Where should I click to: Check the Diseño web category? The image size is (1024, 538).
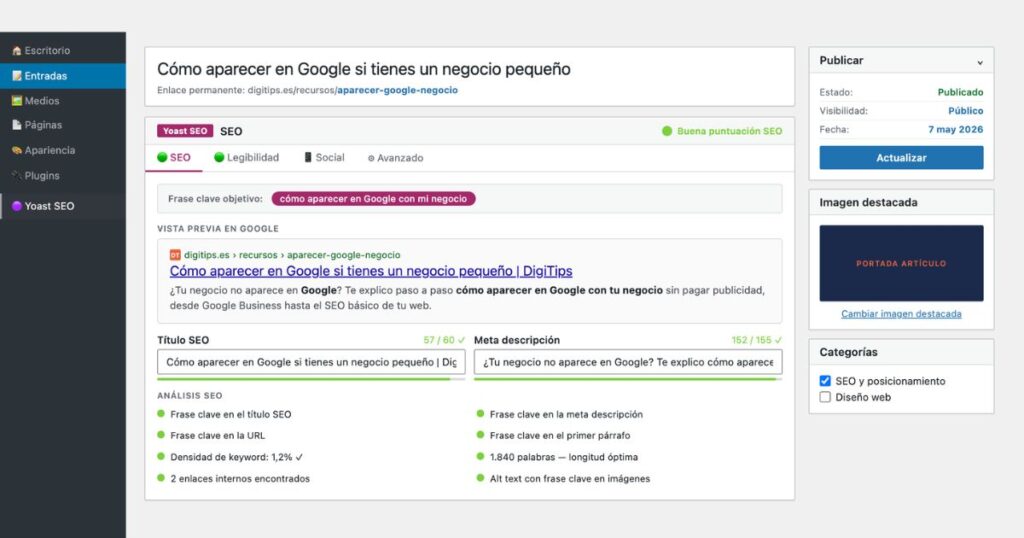coord(825,397)
